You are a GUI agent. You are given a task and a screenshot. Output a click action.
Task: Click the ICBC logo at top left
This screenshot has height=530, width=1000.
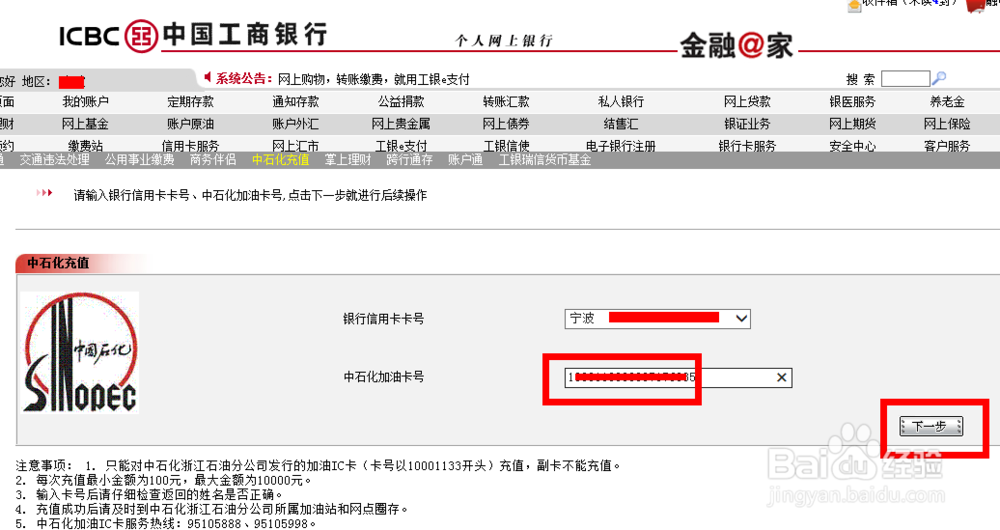[x=193, y=35]
